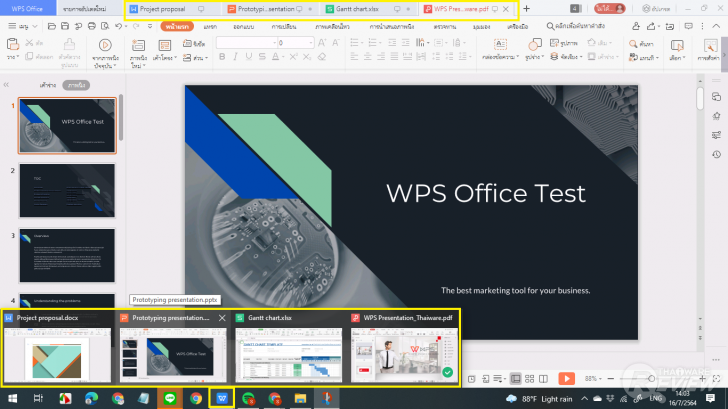Select slide 2 thumbnail
728x409 pixels.
(67, 190)
